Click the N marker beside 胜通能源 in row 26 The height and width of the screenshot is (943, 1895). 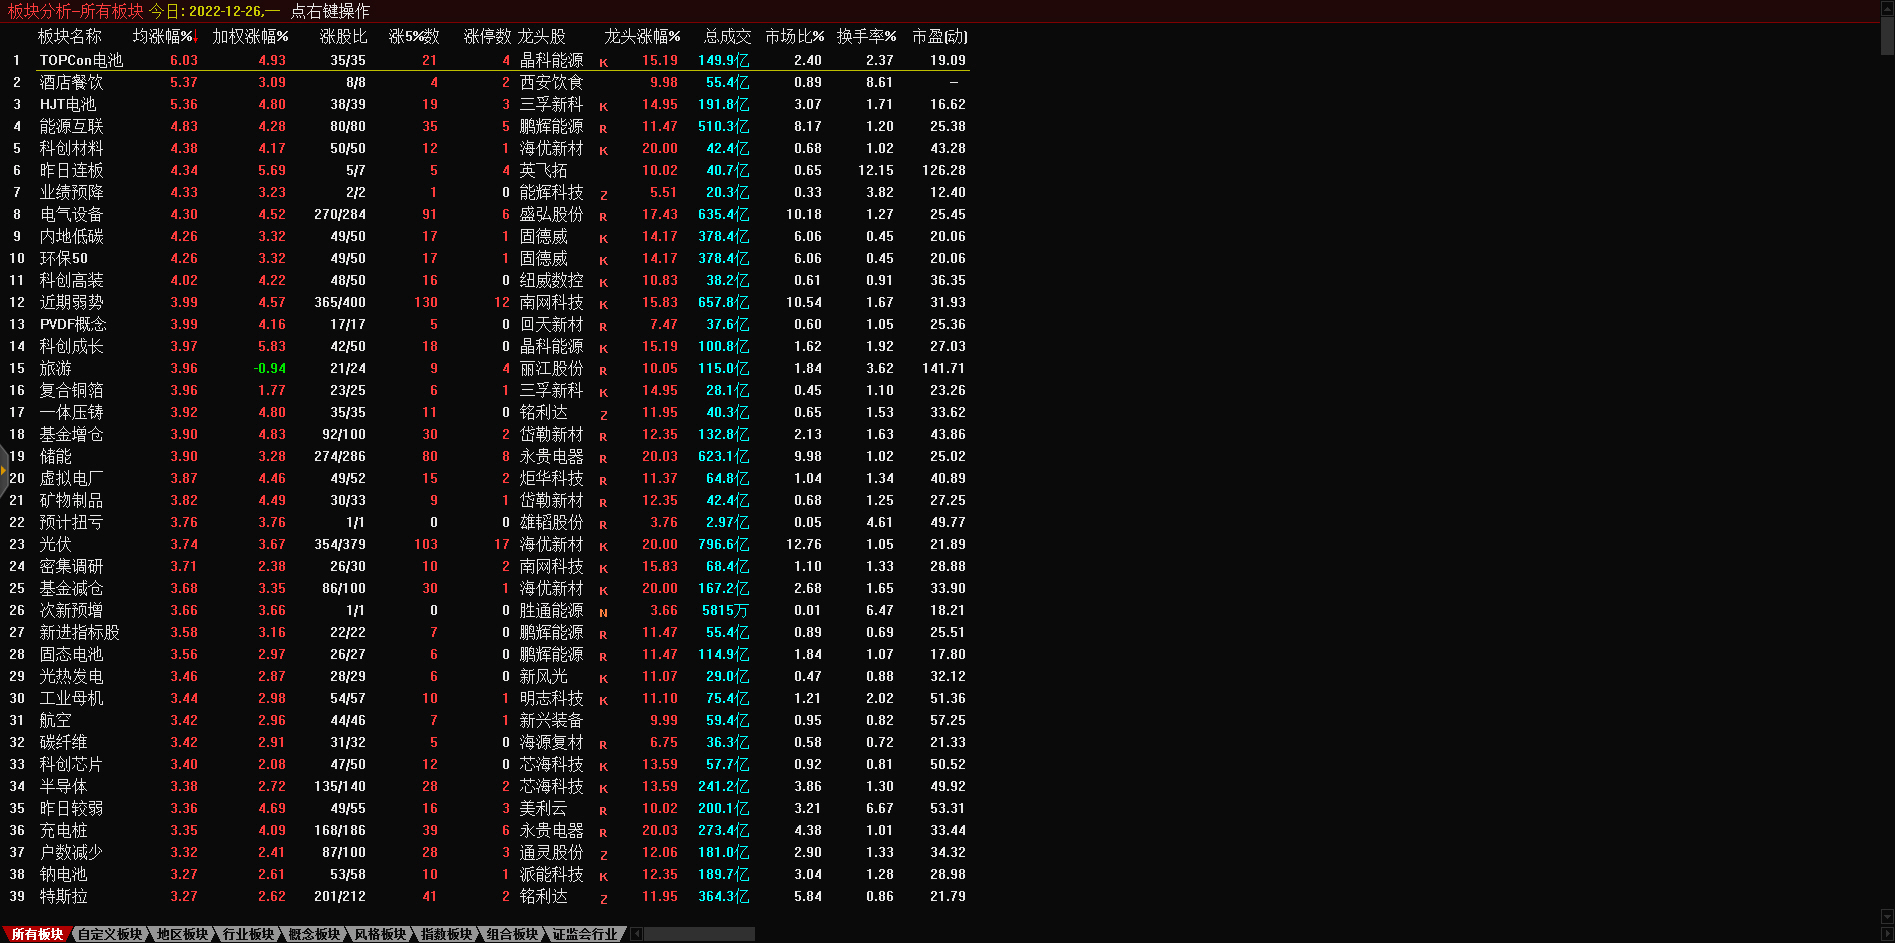(603, 612)
